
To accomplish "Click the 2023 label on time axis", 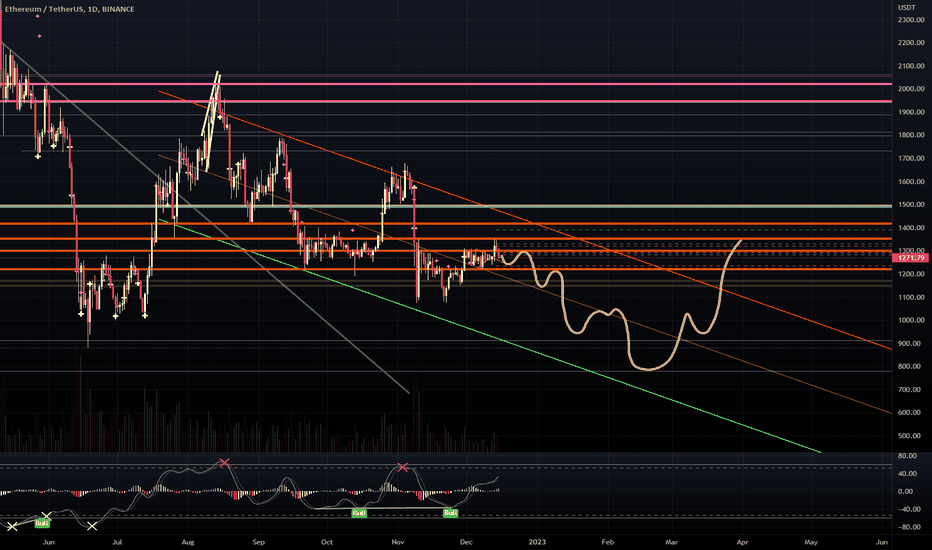I will pos(537,542).
